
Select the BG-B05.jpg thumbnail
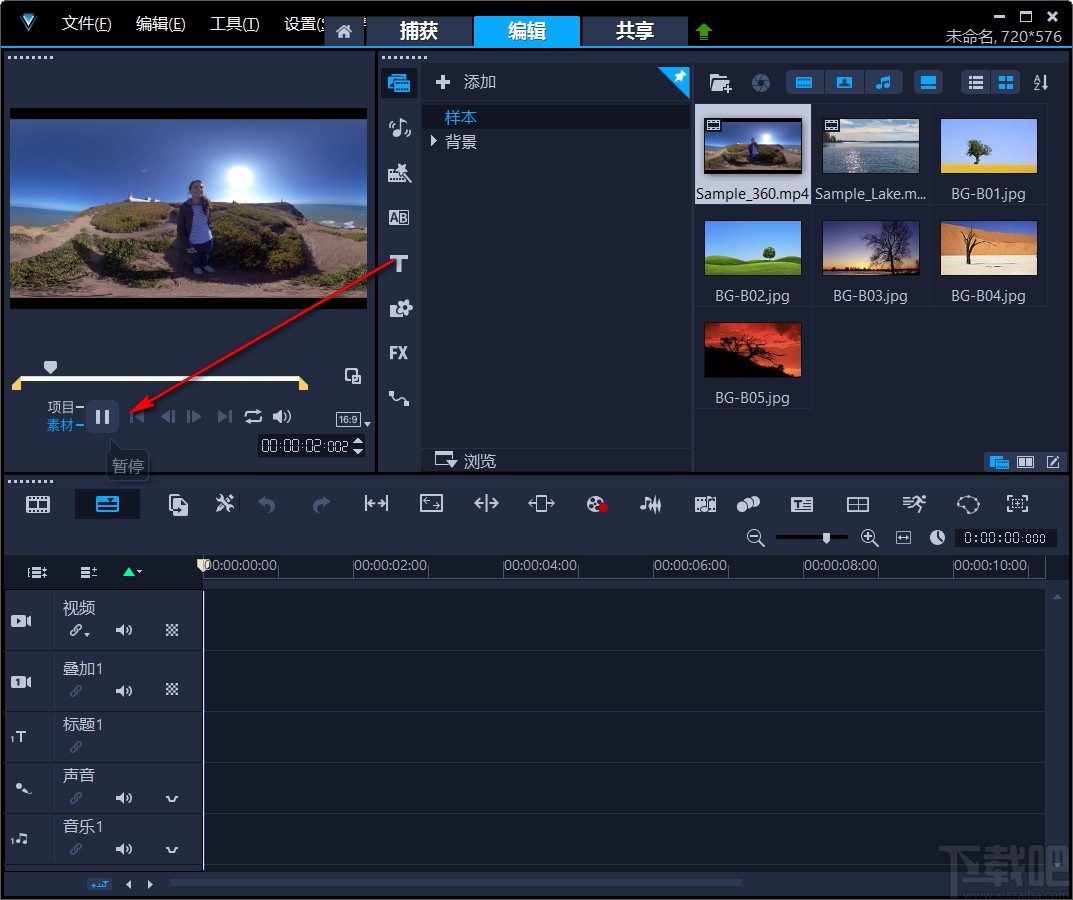point(753,351)
